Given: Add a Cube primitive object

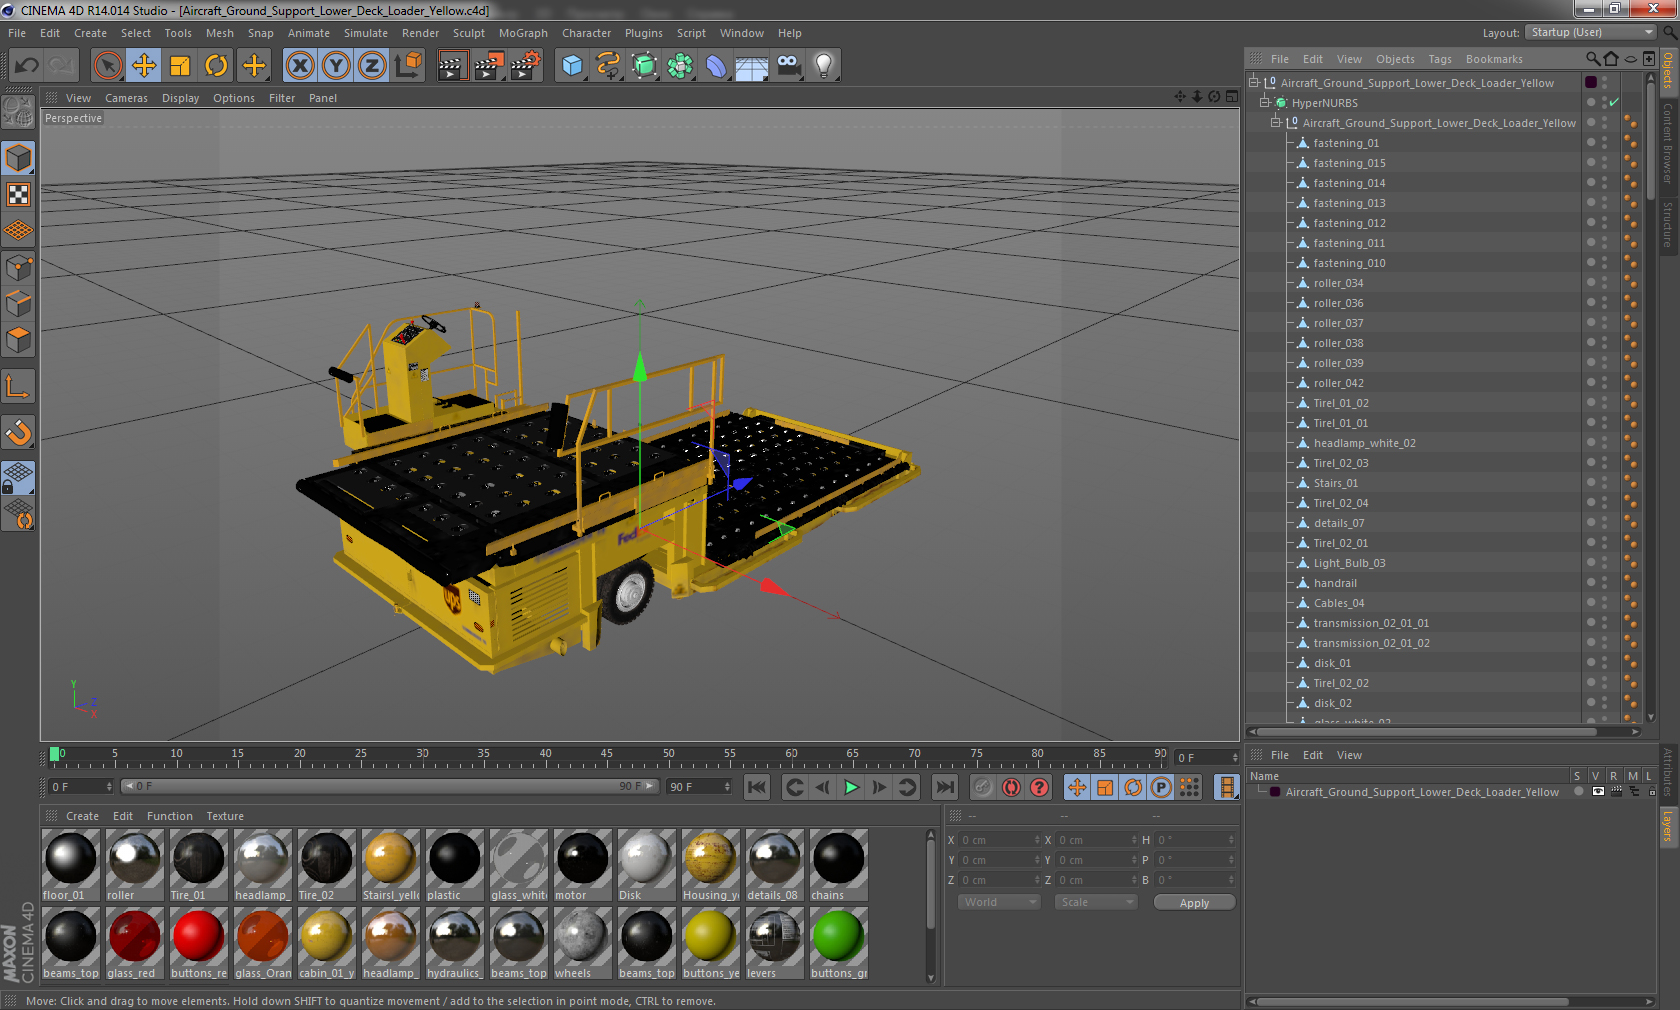Looking at the screenshot, I should point(572,66).
